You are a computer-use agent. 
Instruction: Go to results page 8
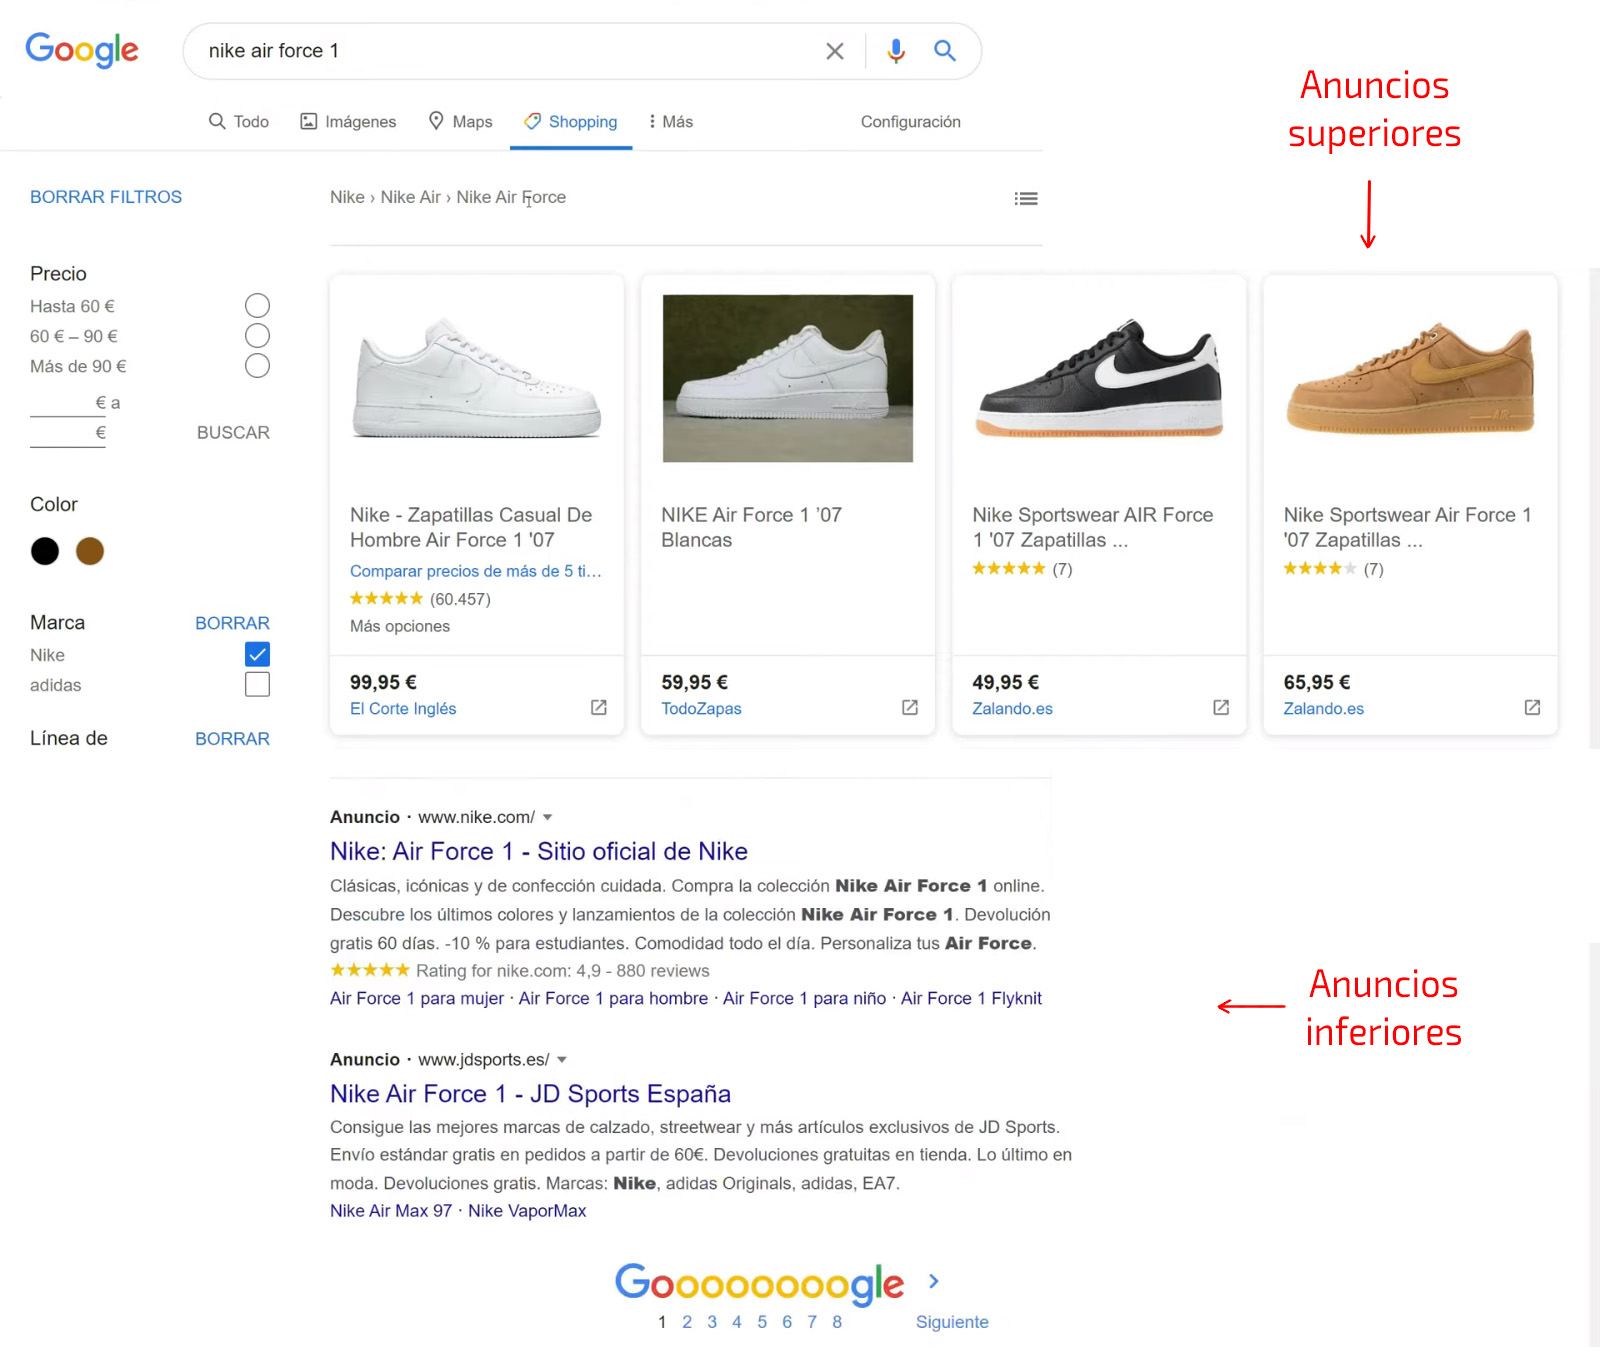tap(837, 1322)
